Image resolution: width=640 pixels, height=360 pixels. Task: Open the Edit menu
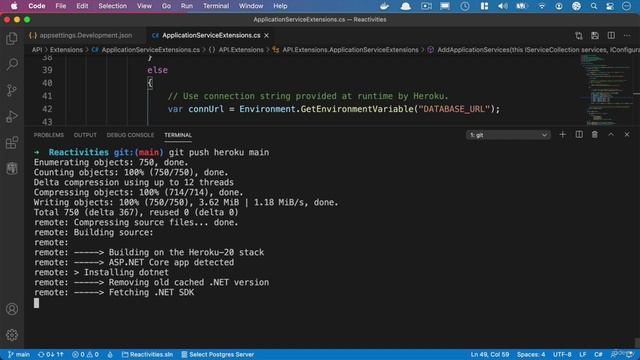point(82,6)
